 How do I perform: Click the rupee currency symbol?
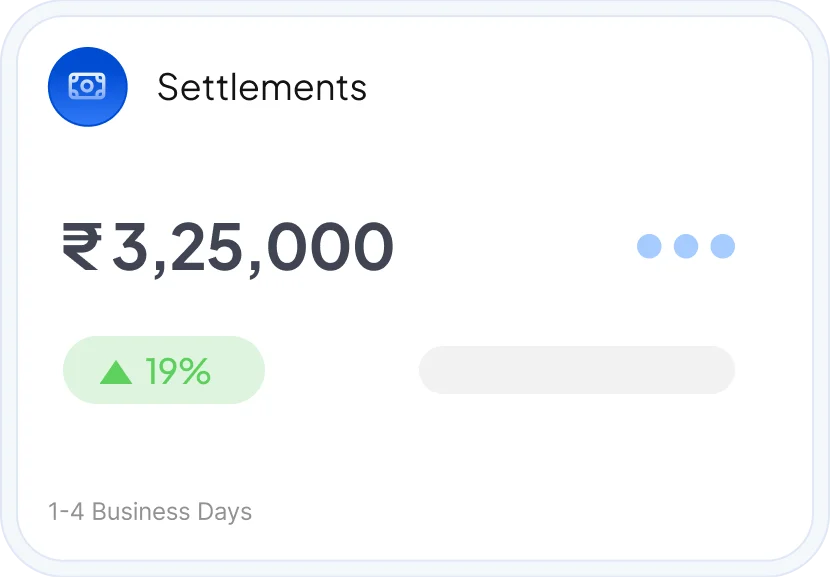[81, 247]
